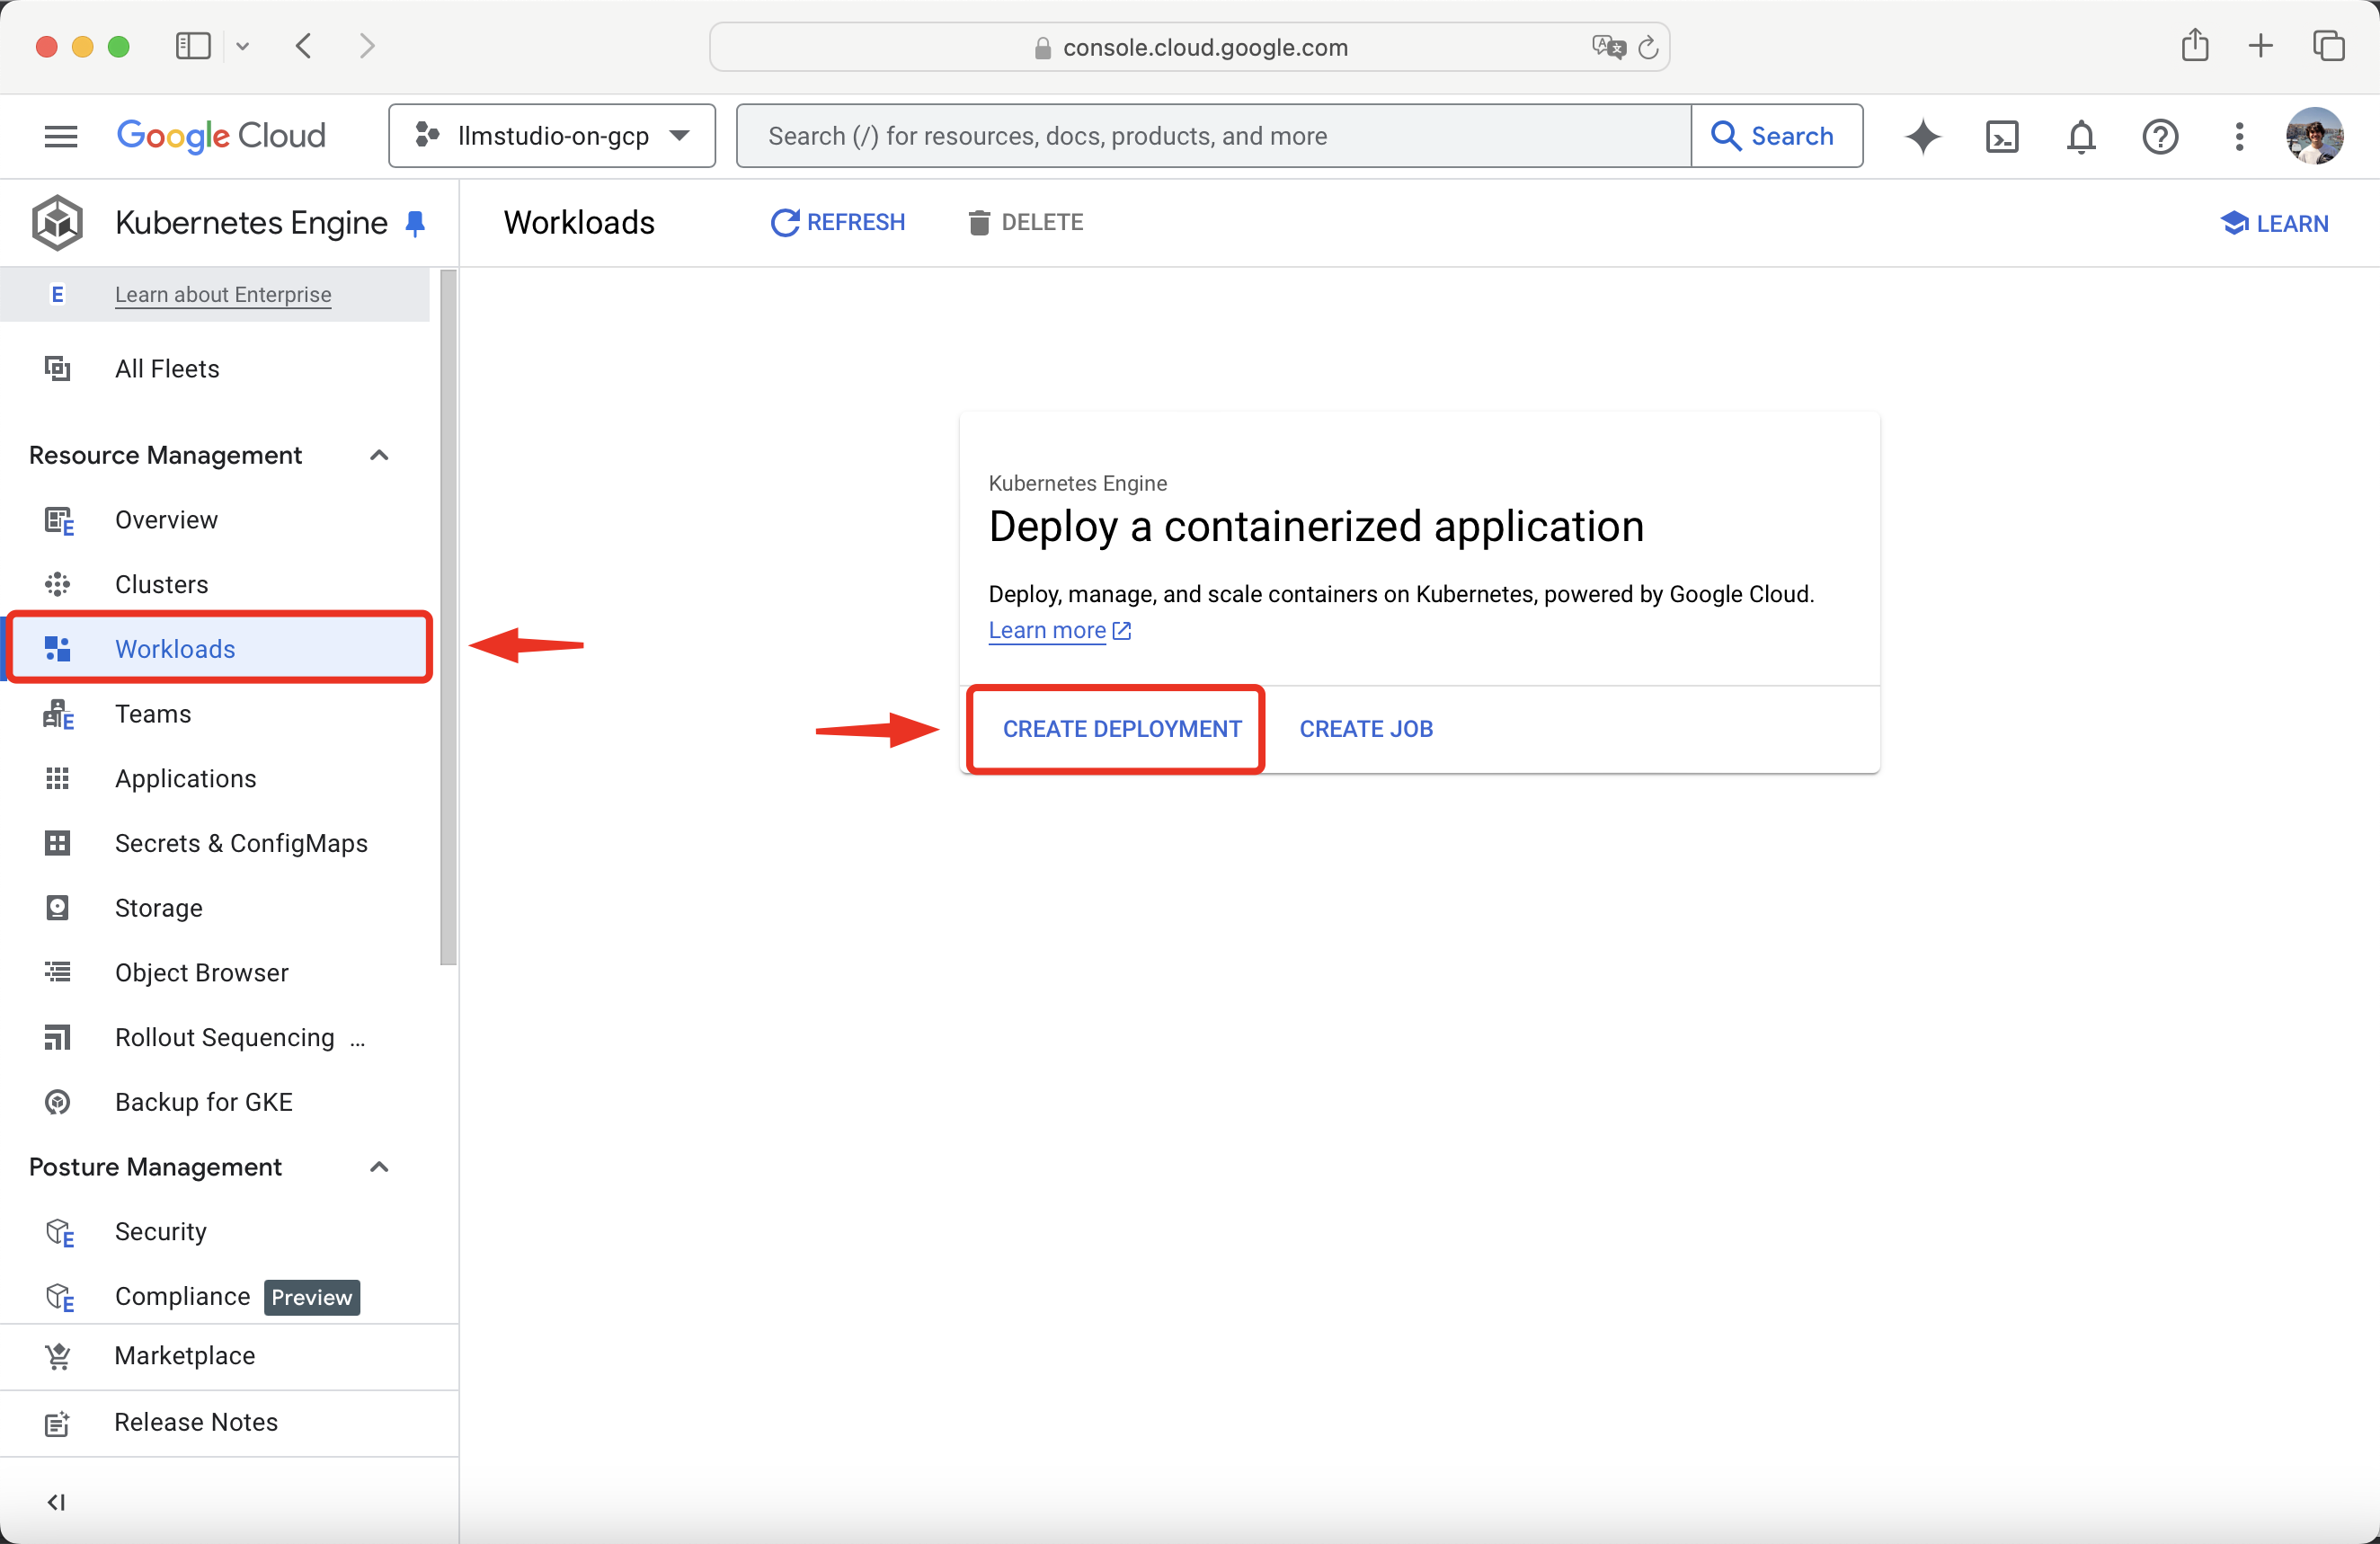Viewport: 2380px width, 1544px height.
Task: Collapse the Posture Management section
Action: click(x=379, y=1167)
